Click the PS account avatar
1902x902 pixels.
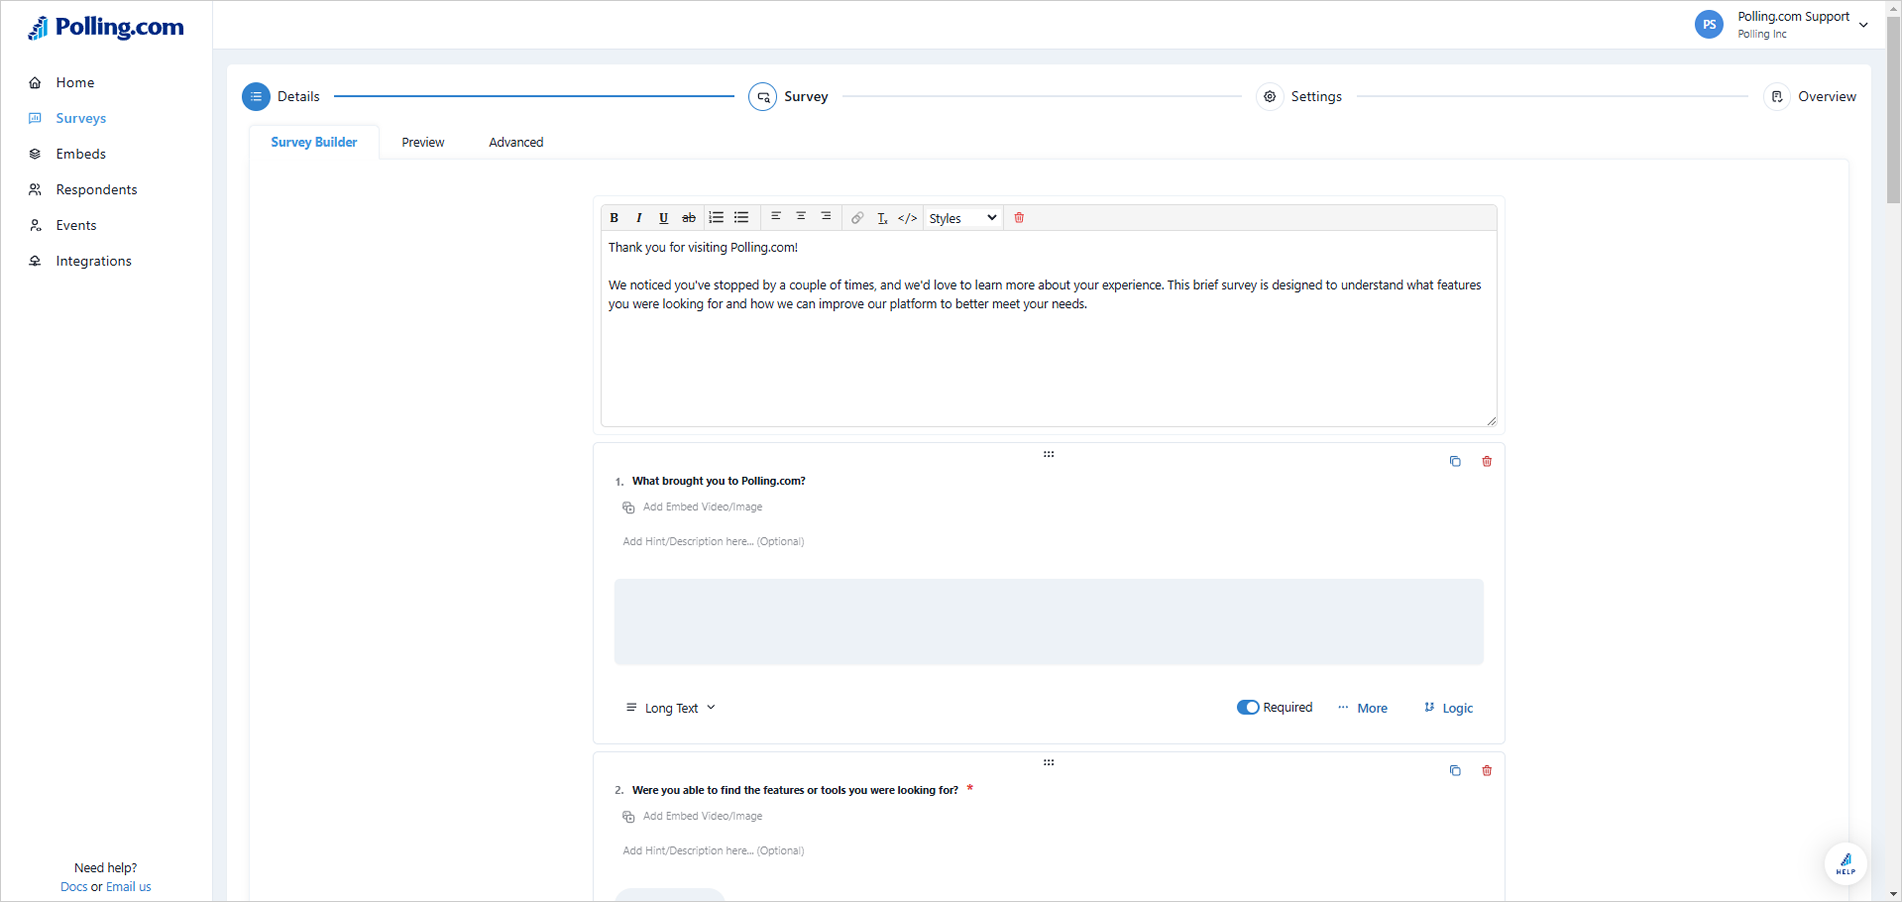point(1709,24)
